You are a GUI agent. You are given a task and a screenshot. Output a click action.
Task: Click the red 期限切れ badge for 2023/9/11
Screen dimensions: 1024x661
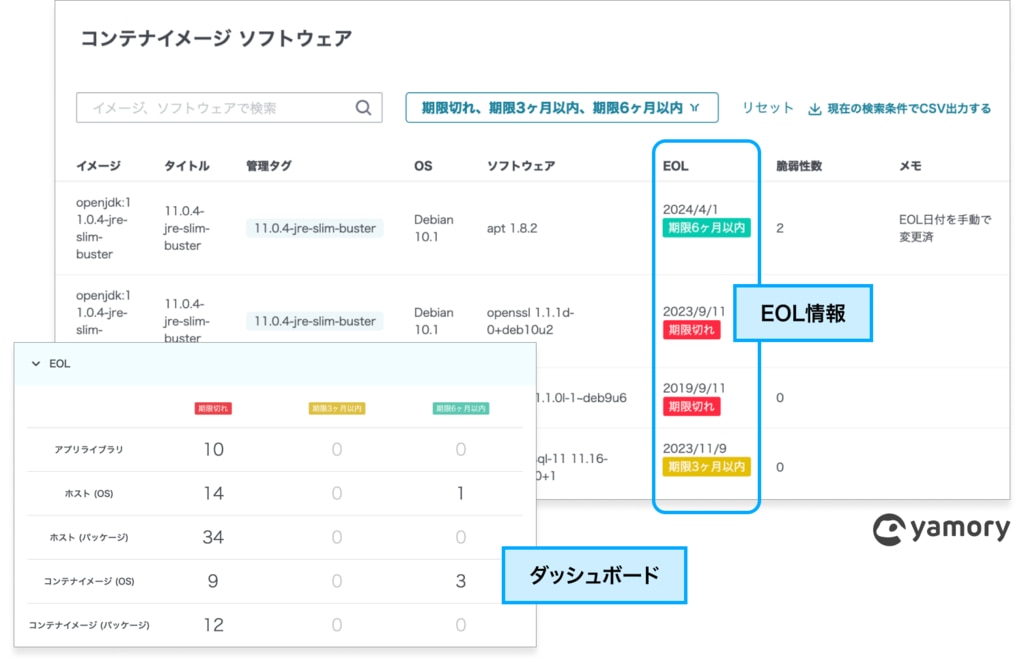691,330
